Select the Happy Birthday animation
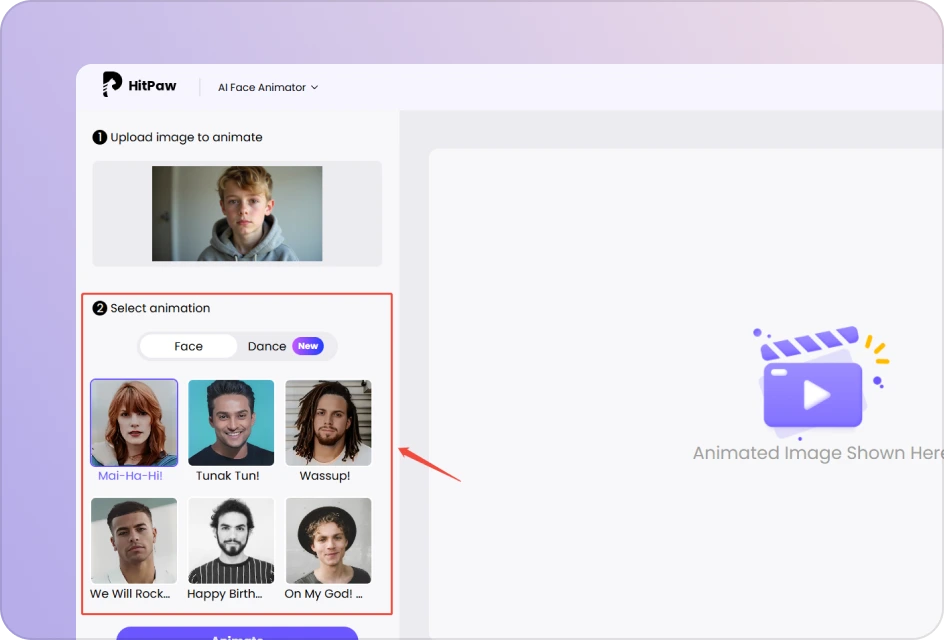This screenshot has height=640, width=944. coord(230,540)
